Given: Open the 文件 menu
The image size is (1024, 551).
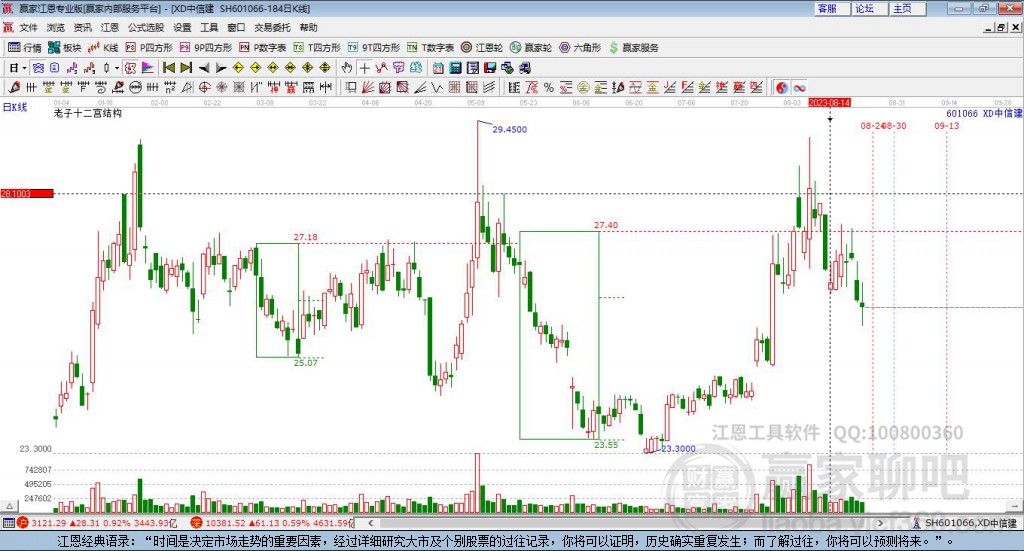Looking at the screenshot, I should click(x=28, y=27).
